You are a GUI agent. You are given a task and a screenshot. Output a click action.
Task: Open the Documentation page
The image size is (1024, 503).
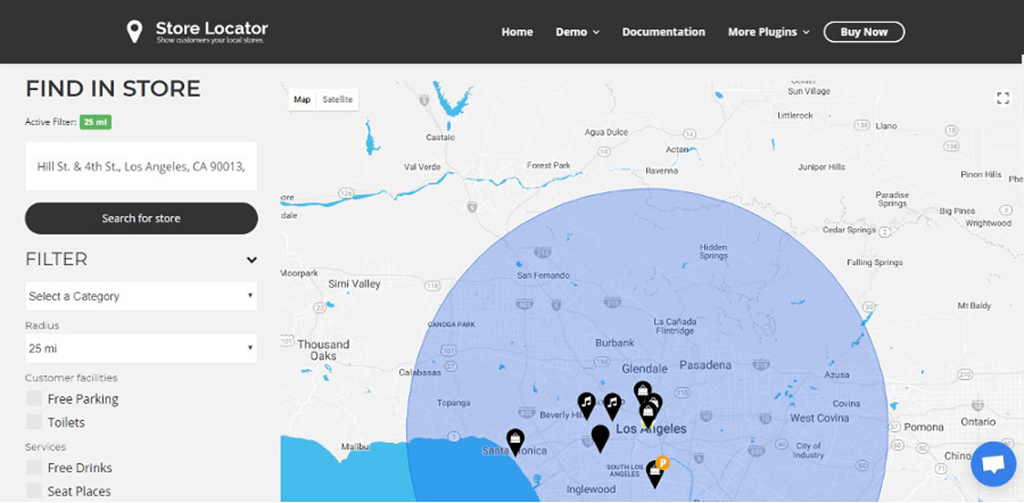pyautogui.click(x=664, y=32)
